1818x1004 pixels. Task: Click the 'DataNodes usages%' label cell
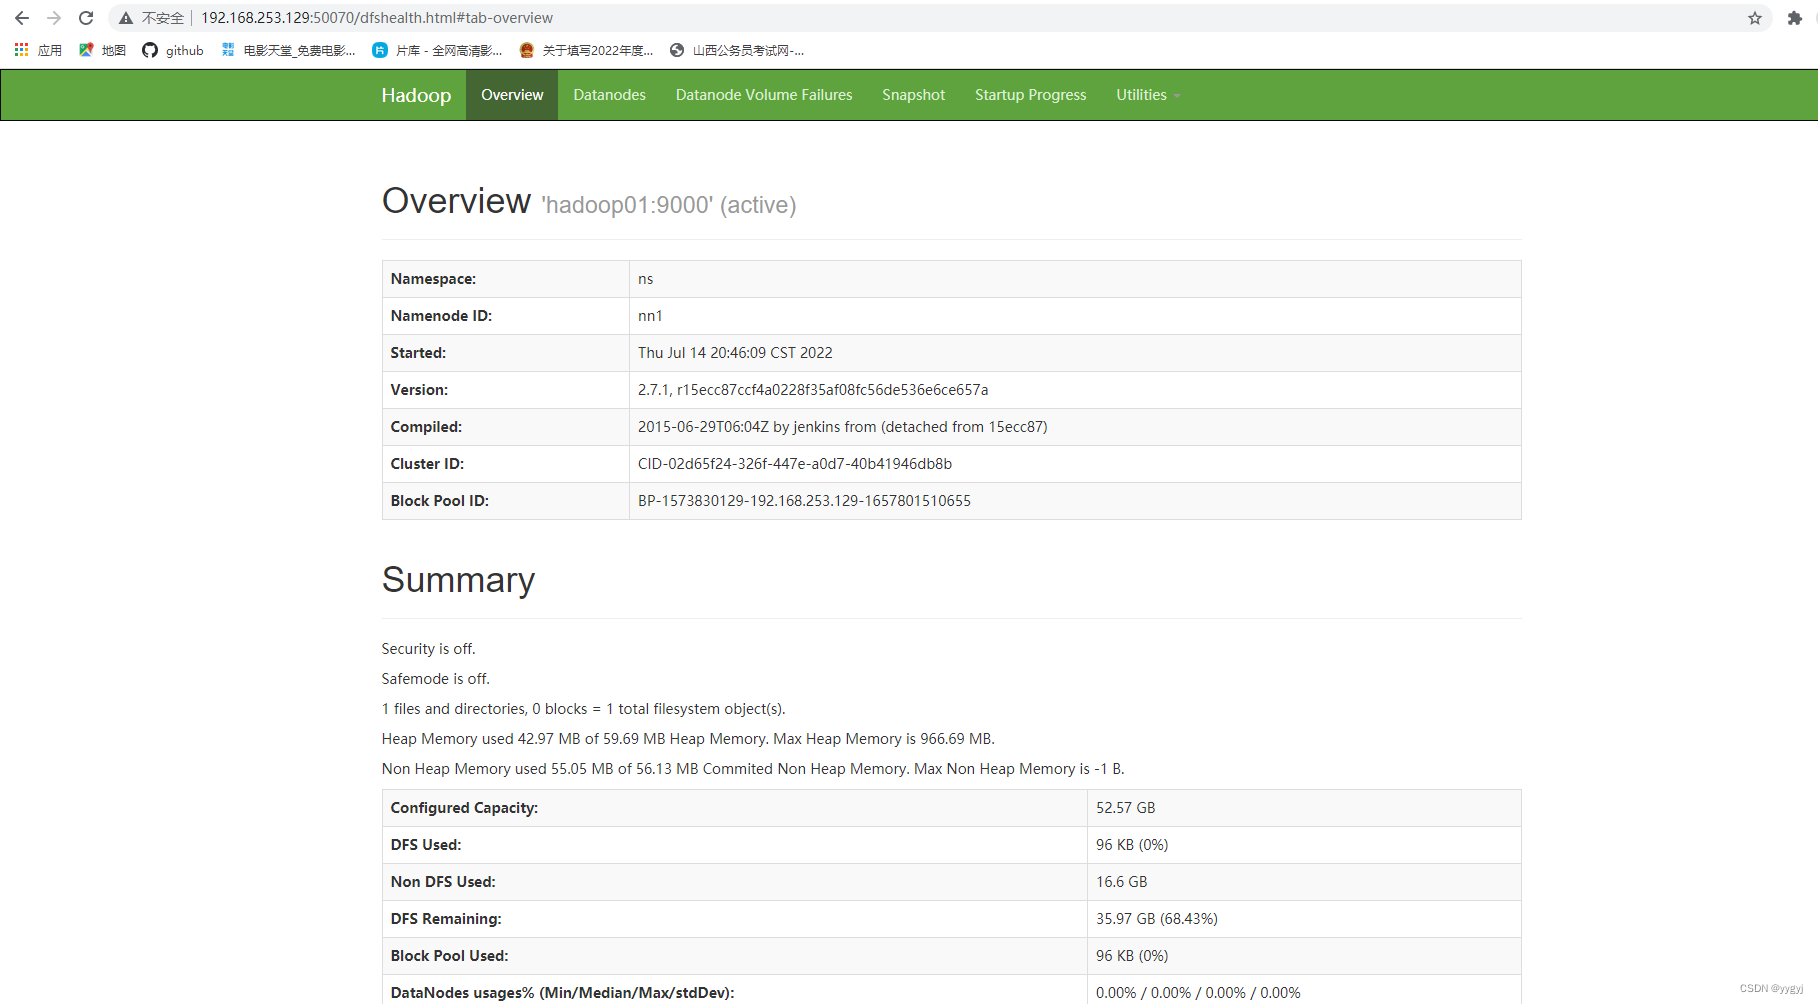coord(735,991)
